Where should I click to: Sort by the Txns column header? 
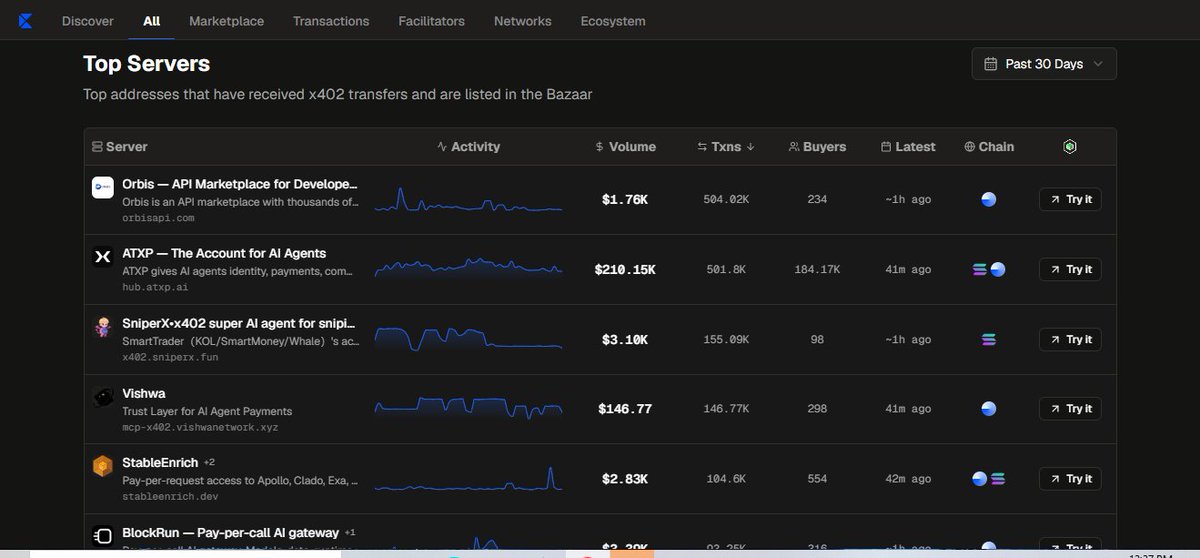[x=726, y=147]
